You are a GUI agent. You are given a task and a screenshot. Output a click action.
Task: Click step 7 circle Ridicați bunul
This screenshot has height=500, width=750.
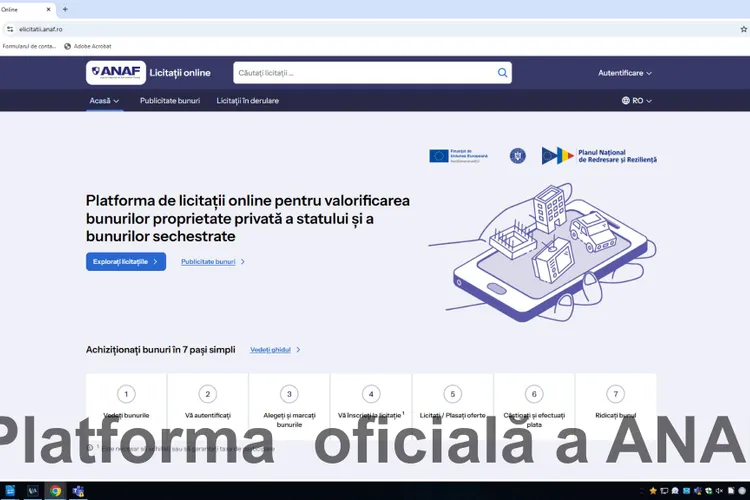pos(616,394)
